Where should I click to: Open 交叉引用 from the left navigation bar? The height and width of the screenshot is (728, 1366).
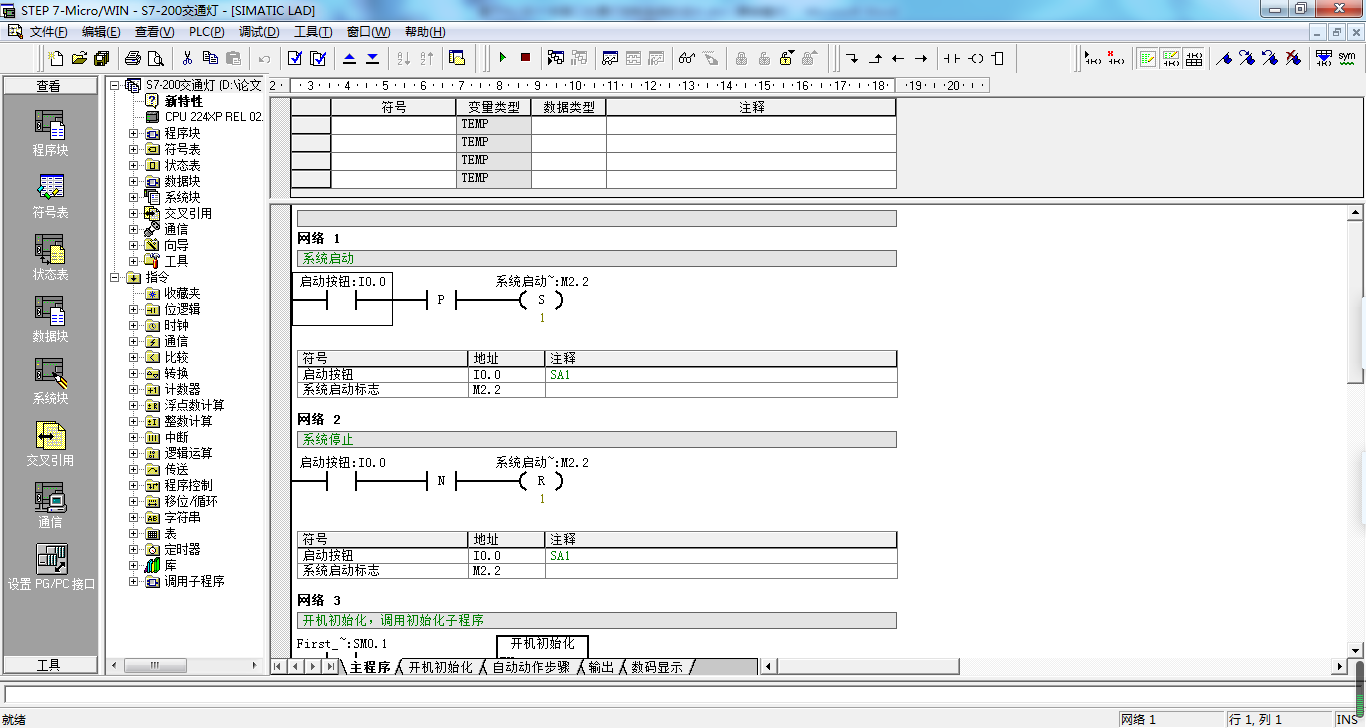point(50,443)
